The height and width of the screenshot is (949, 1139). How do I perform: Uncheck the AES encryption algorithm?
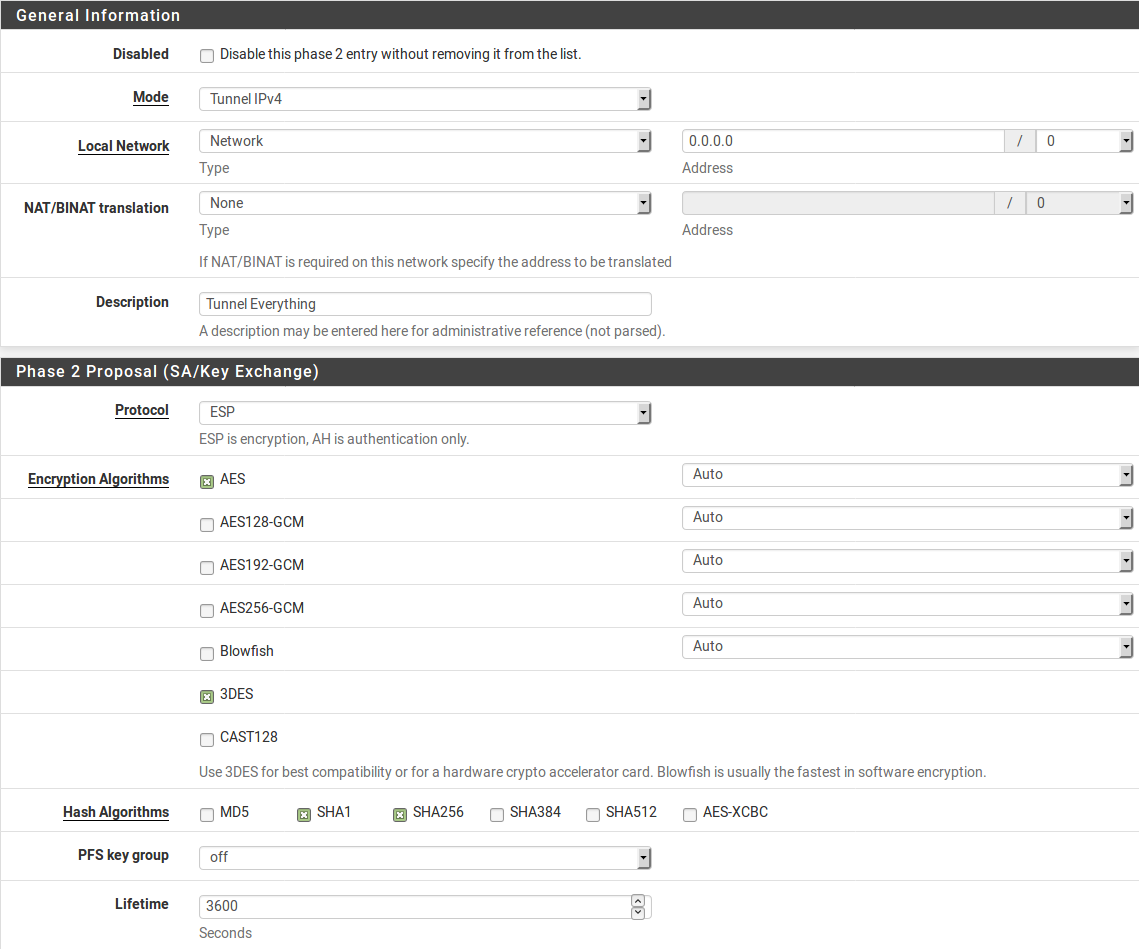207,481
